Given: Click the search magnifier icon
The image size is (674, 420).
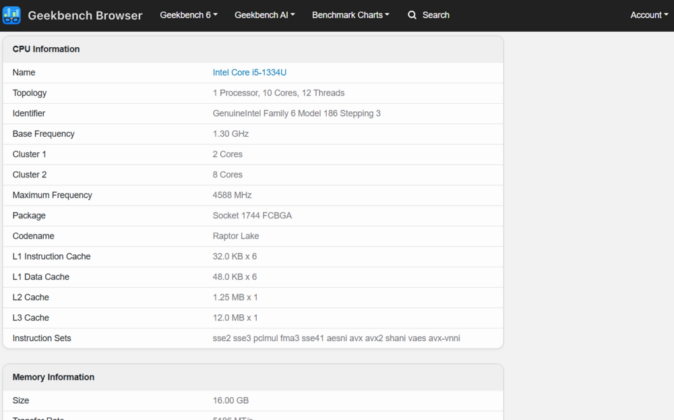Looking at the screenshot, I should click(x=412, y=15).
